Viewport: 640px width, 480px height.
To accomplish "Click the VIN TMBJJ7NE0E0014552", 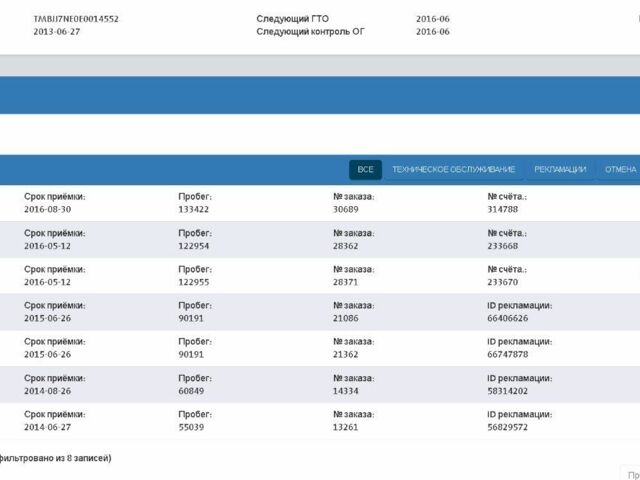I will pyautogui.click(x=76, y=19).
